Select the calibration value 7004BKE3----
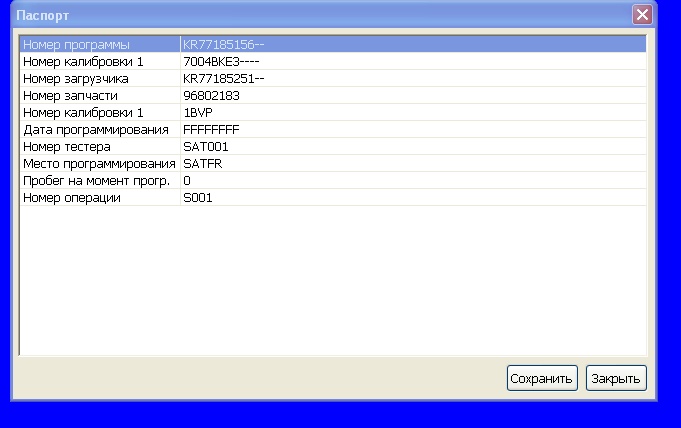The image size is (681, 428). (x=221, y=62)
